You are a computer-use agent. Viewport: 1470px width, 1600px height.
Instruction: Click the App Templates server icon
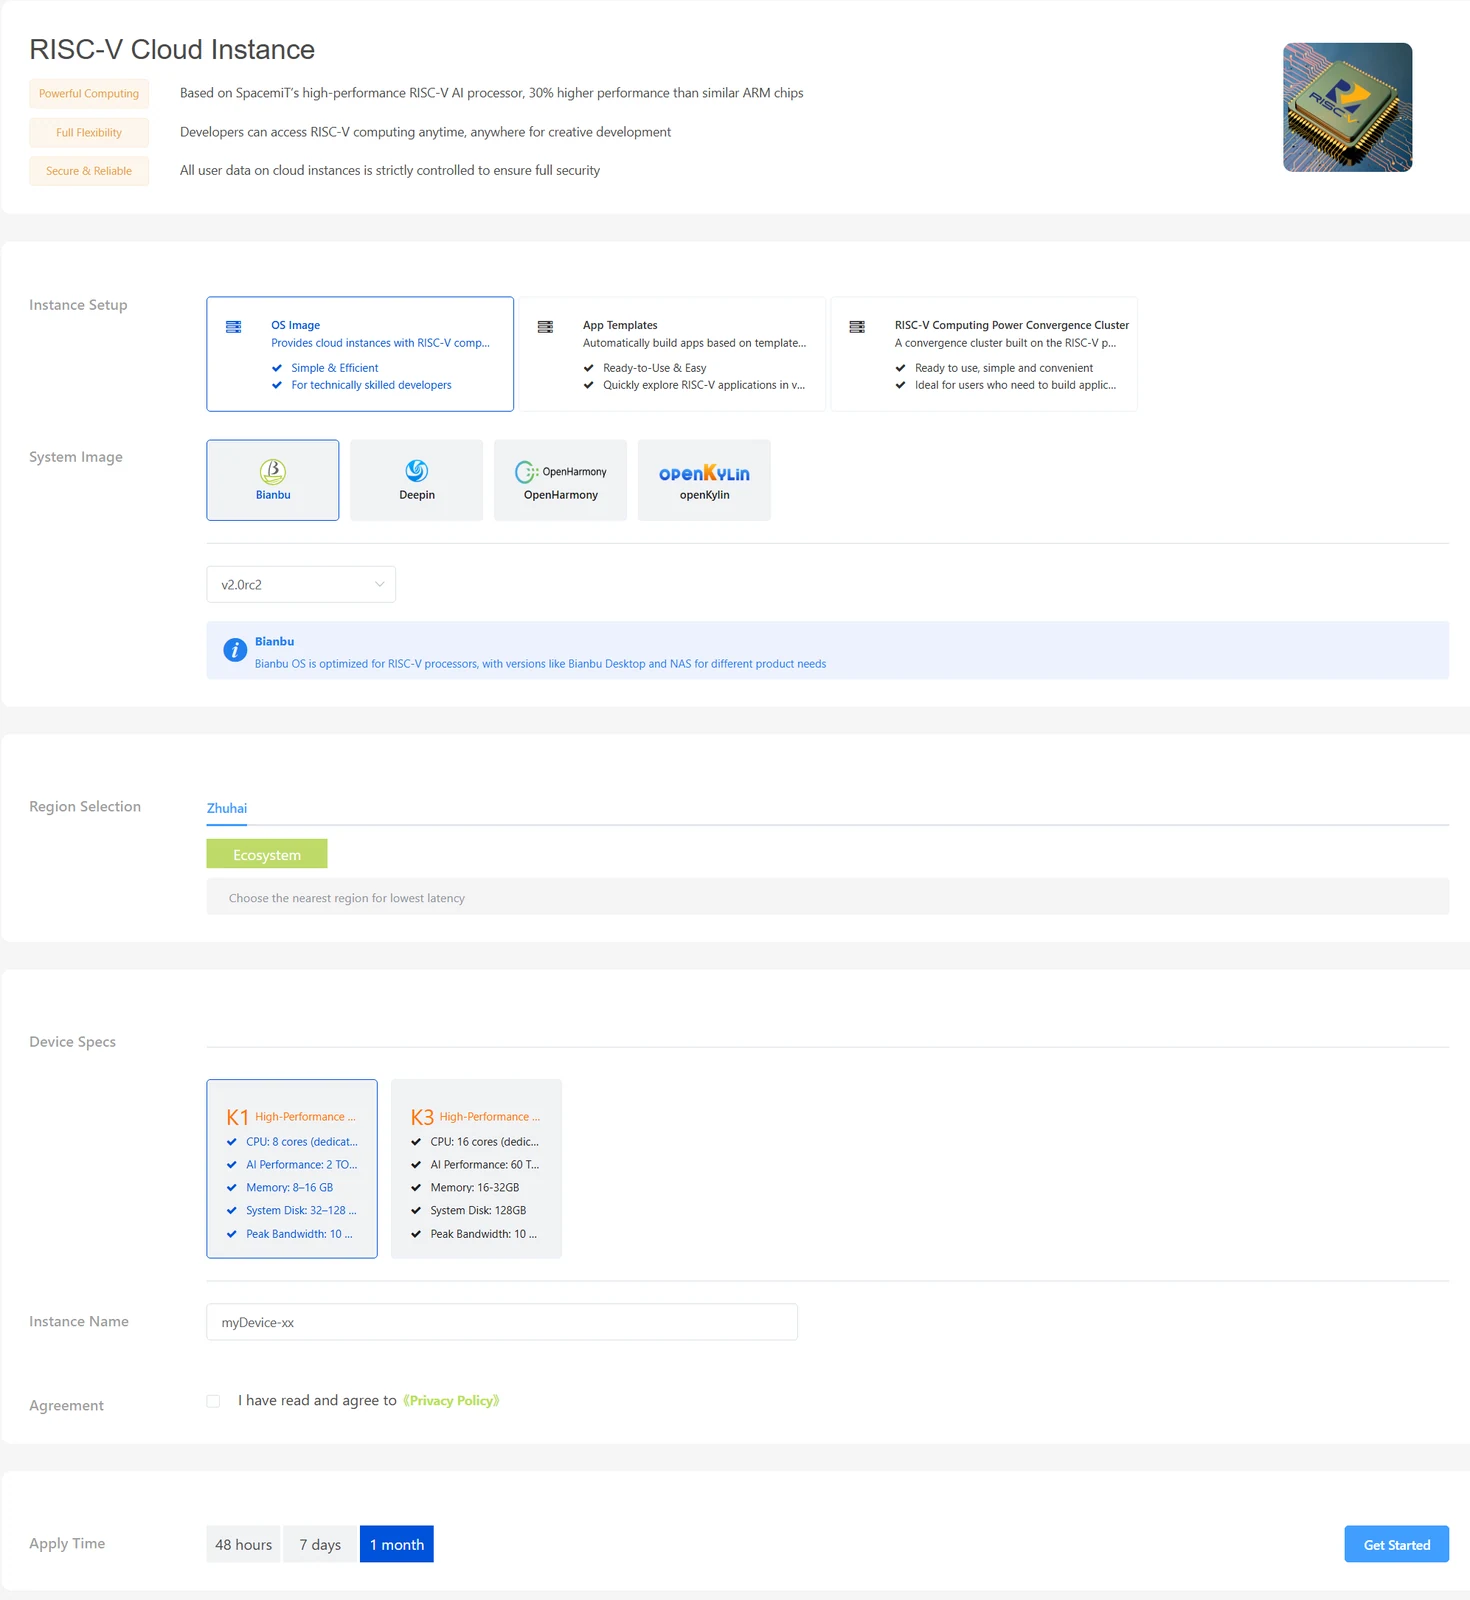pyautogui.click(x=545, y=327)
